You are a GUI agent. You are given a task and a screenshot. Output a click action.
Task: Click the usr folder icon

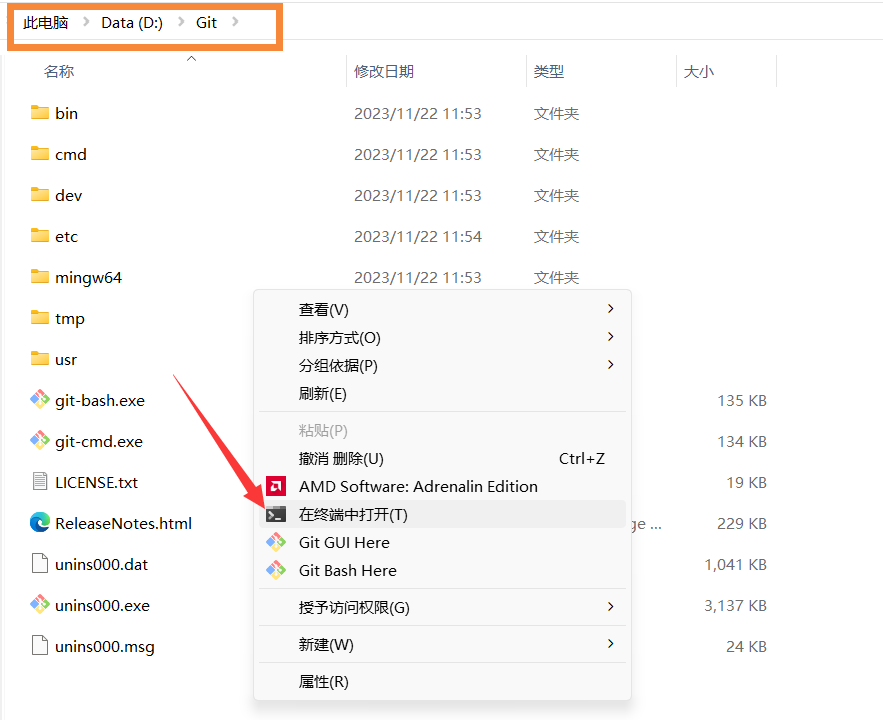(x=39, y=359)
